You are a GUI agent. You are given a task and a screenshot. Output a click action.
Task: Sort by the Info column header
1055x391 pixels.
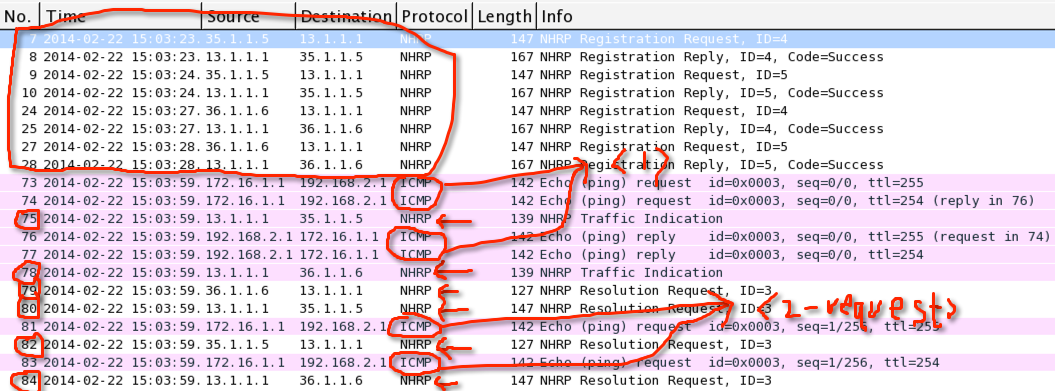(x=796, y=16)
